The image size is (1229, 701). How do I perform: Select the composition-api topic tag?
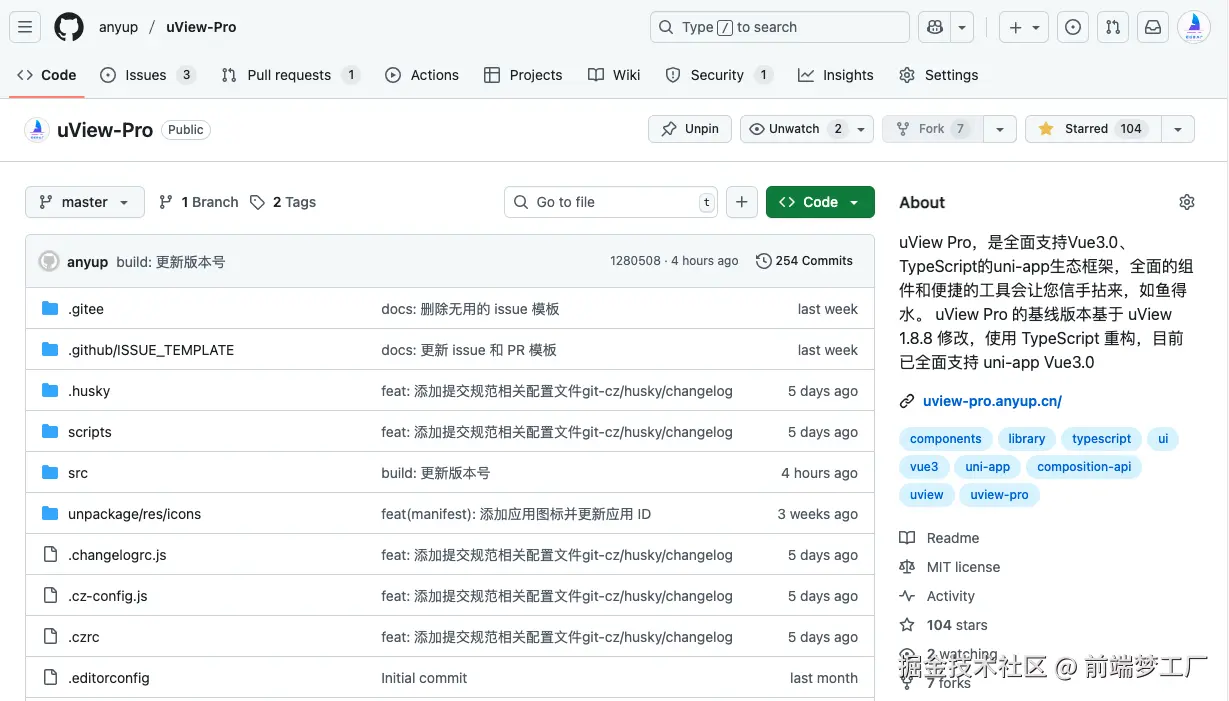pos(1084,467)
